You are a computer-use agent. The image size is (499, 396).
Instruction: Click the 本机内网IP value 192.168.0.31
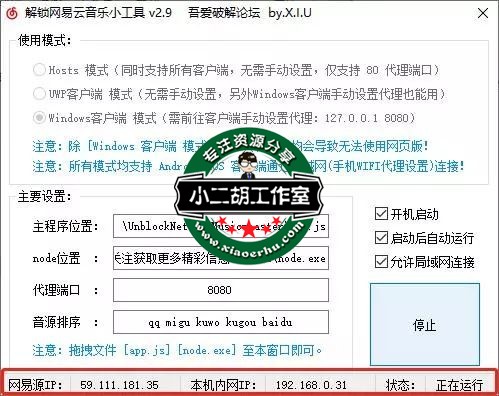(311, 385)
